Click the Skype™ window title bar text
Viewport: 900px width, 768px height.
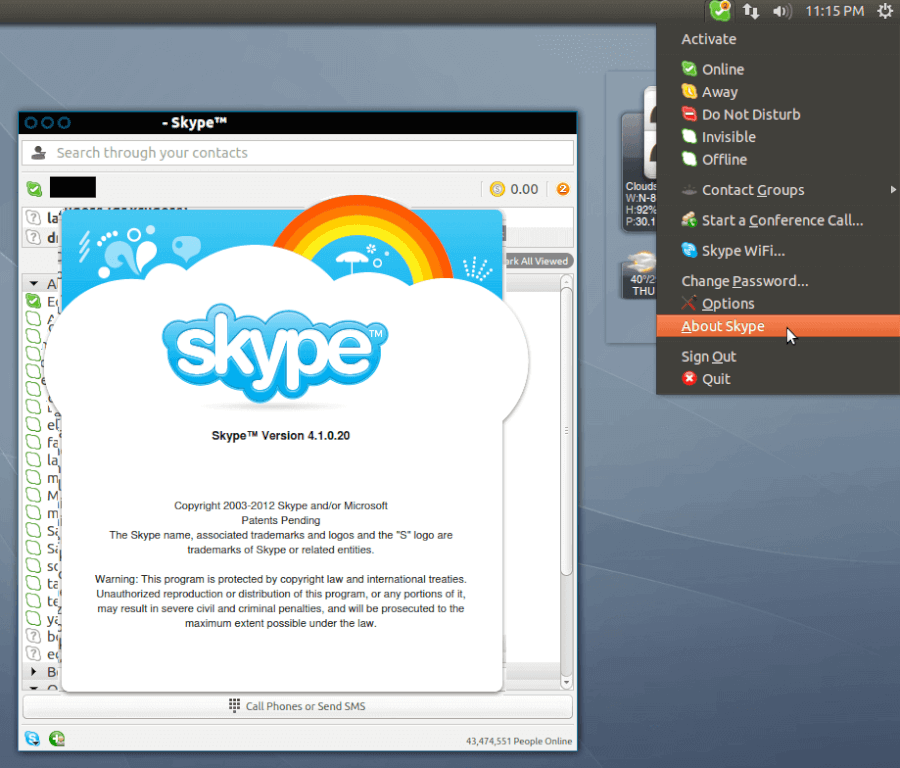(x=195, y=122)
